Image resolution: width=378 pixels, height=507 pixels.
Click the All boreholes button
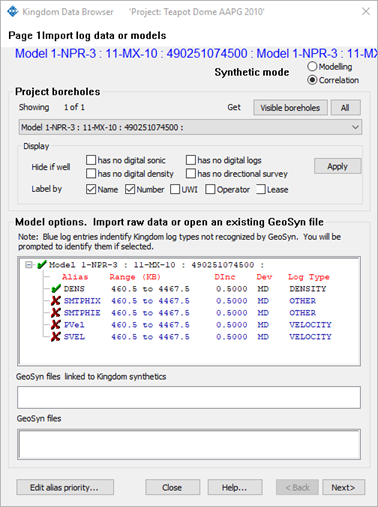pos(345,108)
